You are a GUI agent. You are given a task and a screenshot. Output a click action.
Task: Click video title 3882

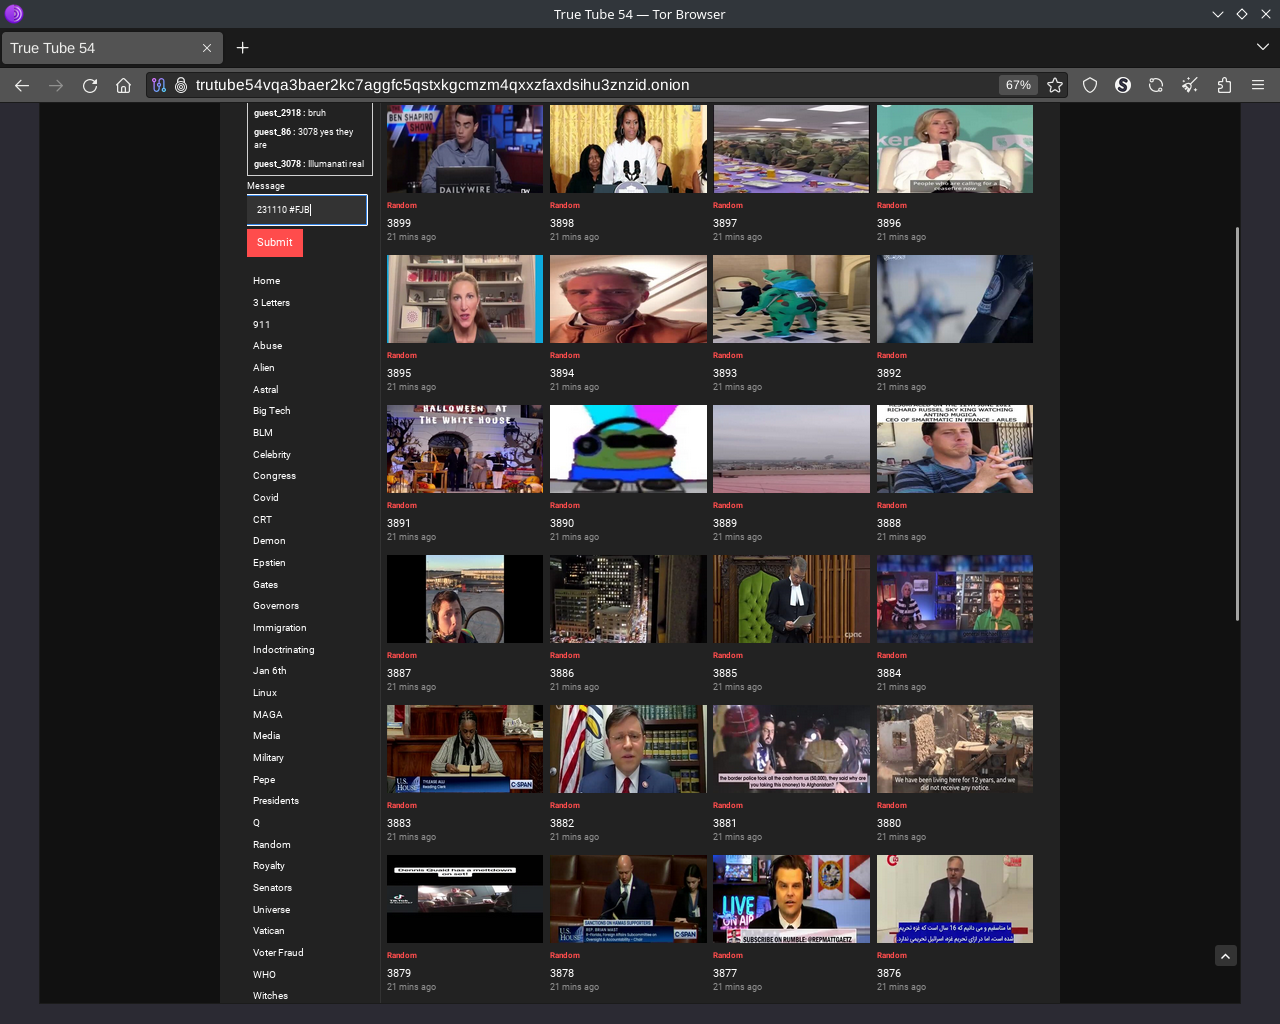coord(562,823)
